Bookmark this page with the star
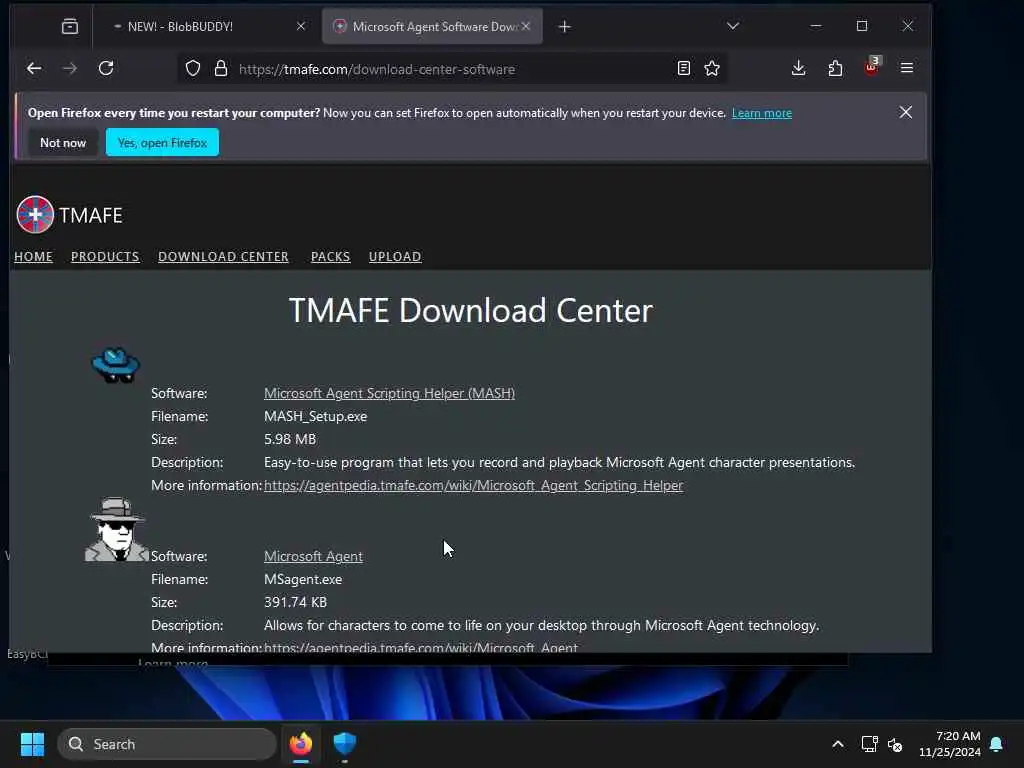The height and width of the screenshot is (768, 1024). pos(712,69)
